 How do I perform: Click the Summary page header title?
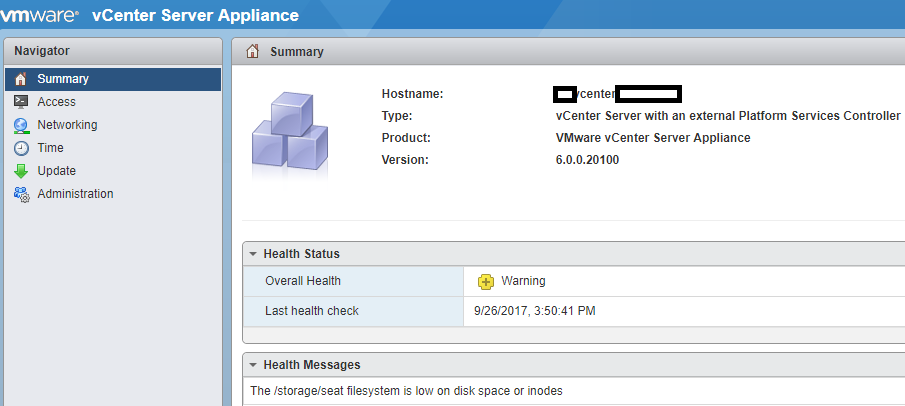tap(297, 52)
